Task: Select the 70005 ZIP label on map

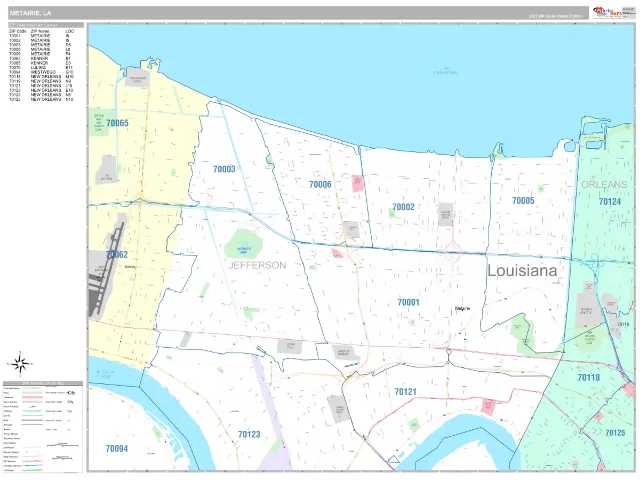Action: click(523, 200)
